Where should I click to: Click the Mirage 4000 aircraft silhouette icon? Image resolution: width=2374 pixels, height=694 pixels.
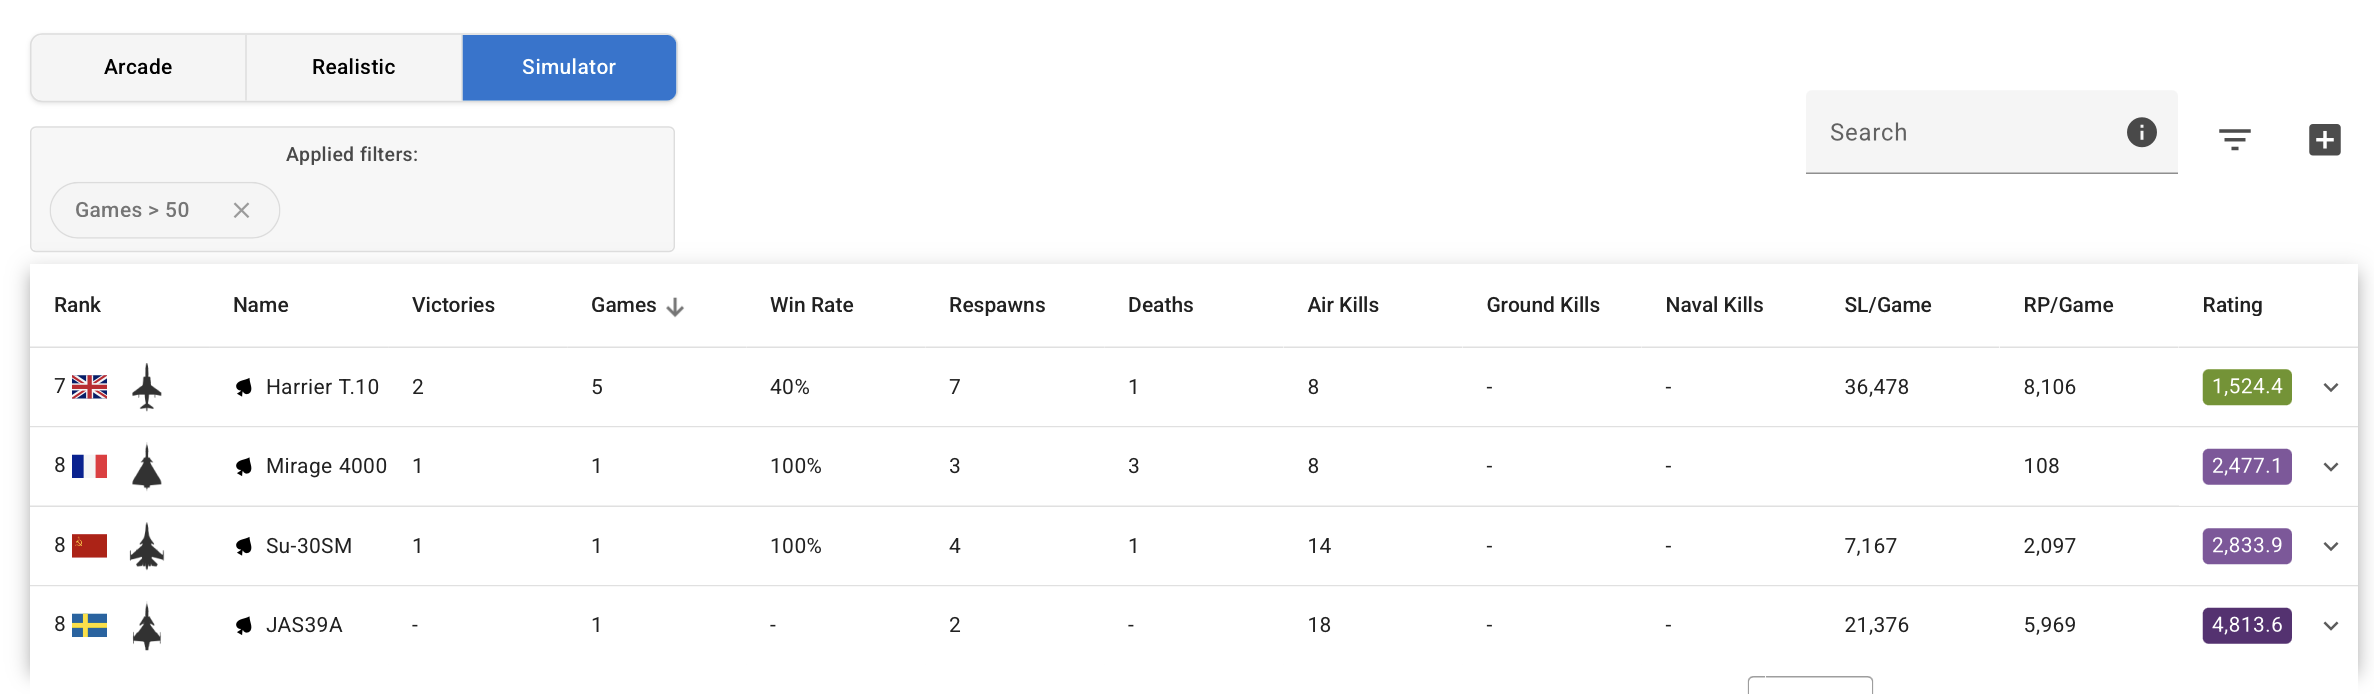pyautogui.click(x=147, y=467)
